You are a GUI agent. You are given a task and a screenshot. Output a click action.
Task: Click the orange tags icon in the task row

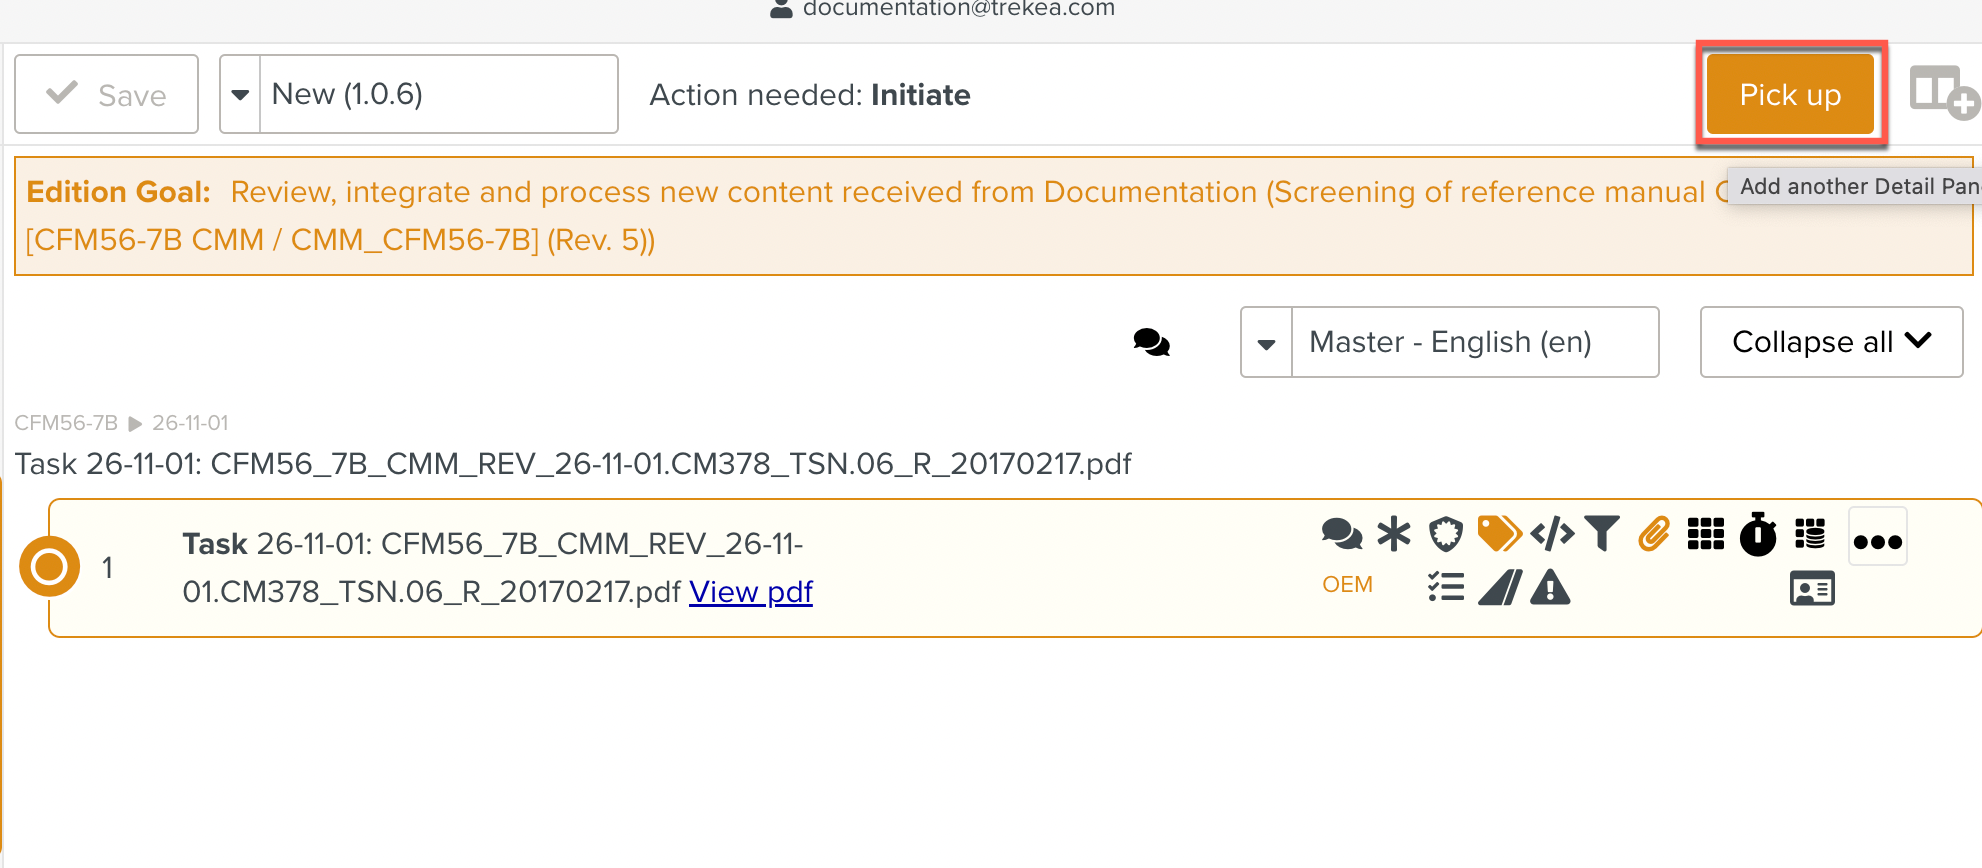click(x=1498, y=534)
